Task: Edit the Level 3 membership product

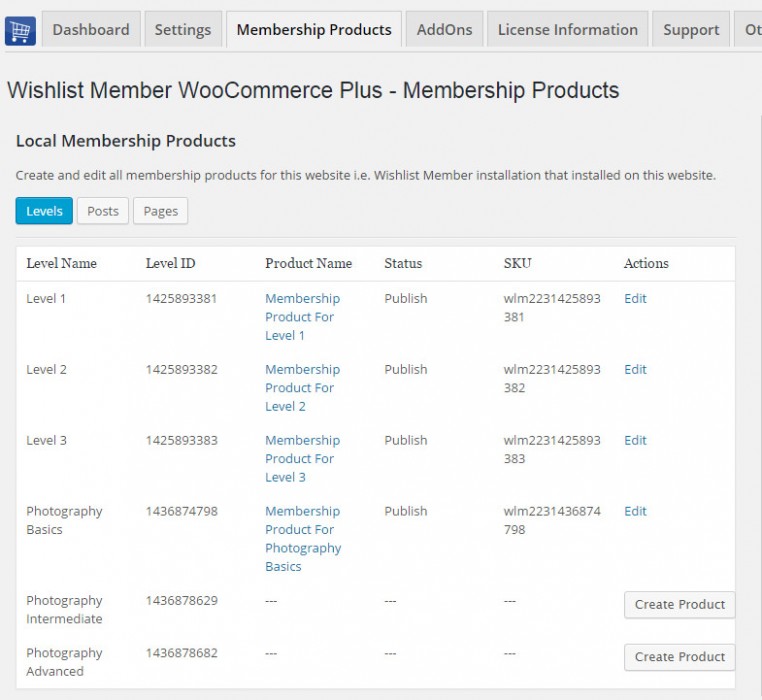Action: [x=635, y=441]
